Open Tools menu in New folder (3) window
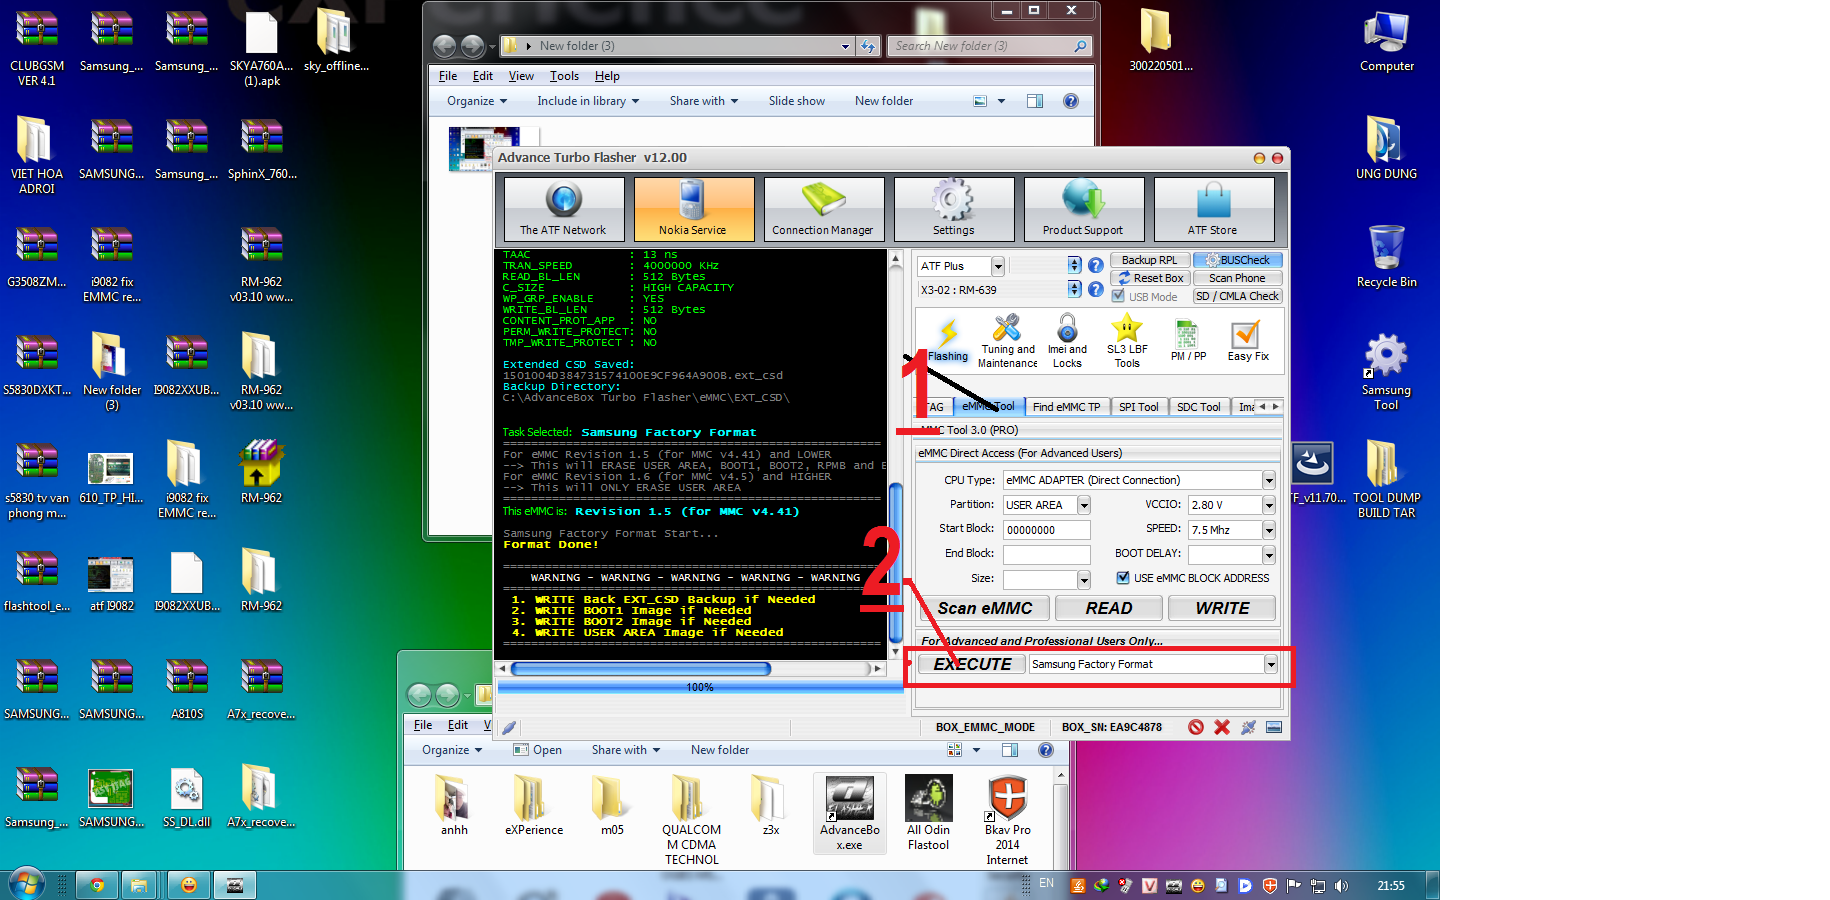This screenshot has height=900, width=1830. click(x=564, y=76)
